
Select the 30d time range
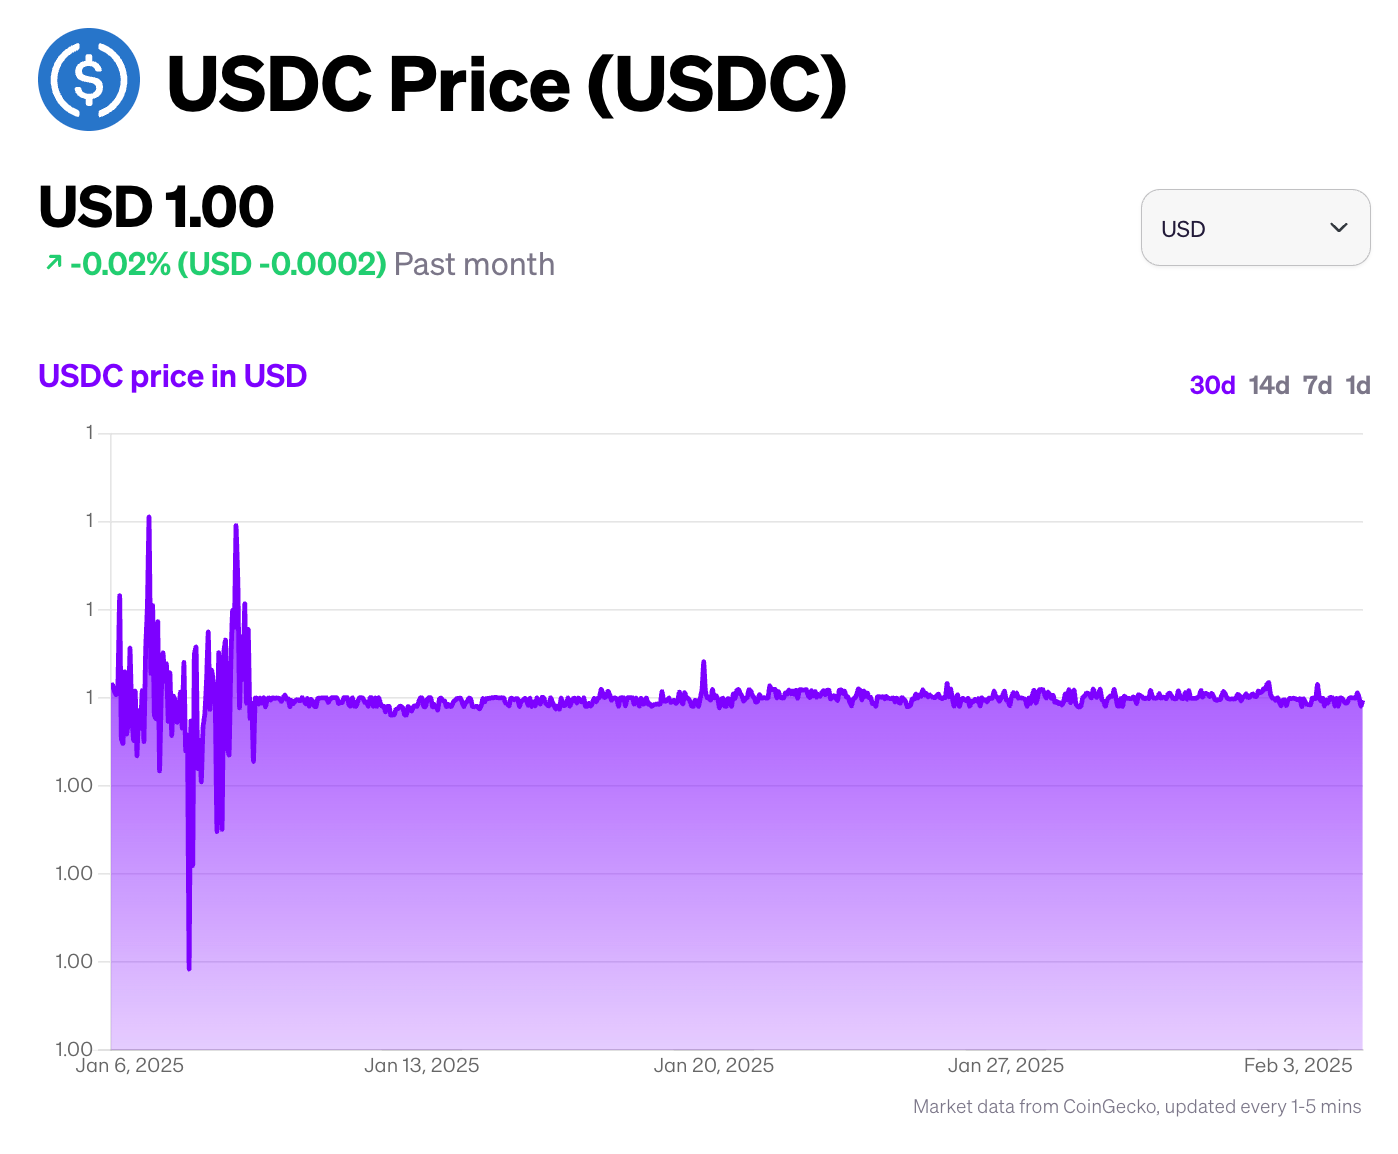tap(1211, 384)
